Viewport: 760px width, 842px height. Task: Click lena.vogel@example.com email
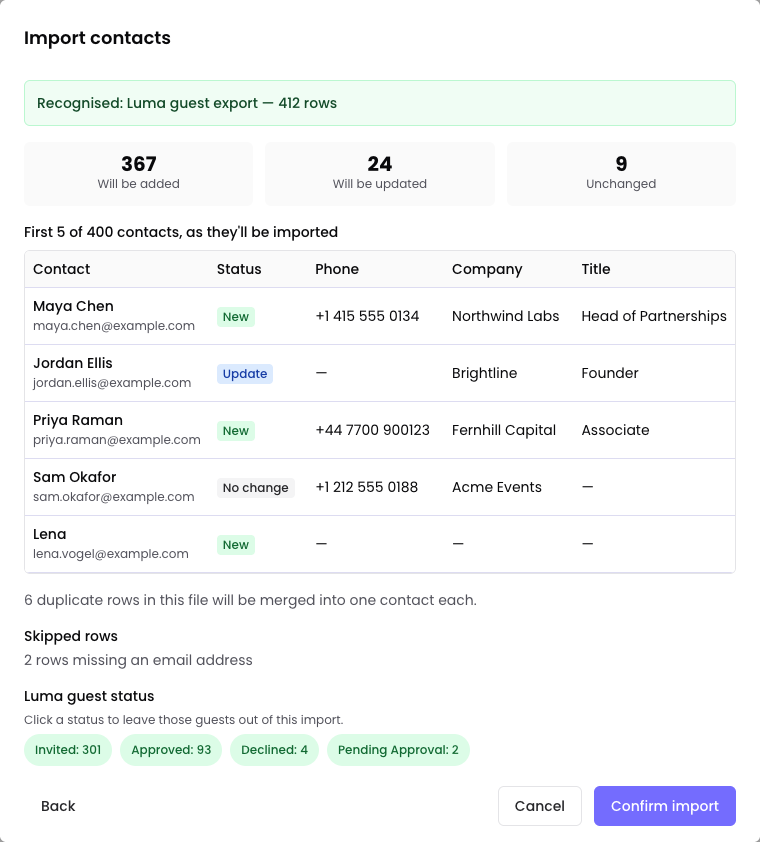111,554
